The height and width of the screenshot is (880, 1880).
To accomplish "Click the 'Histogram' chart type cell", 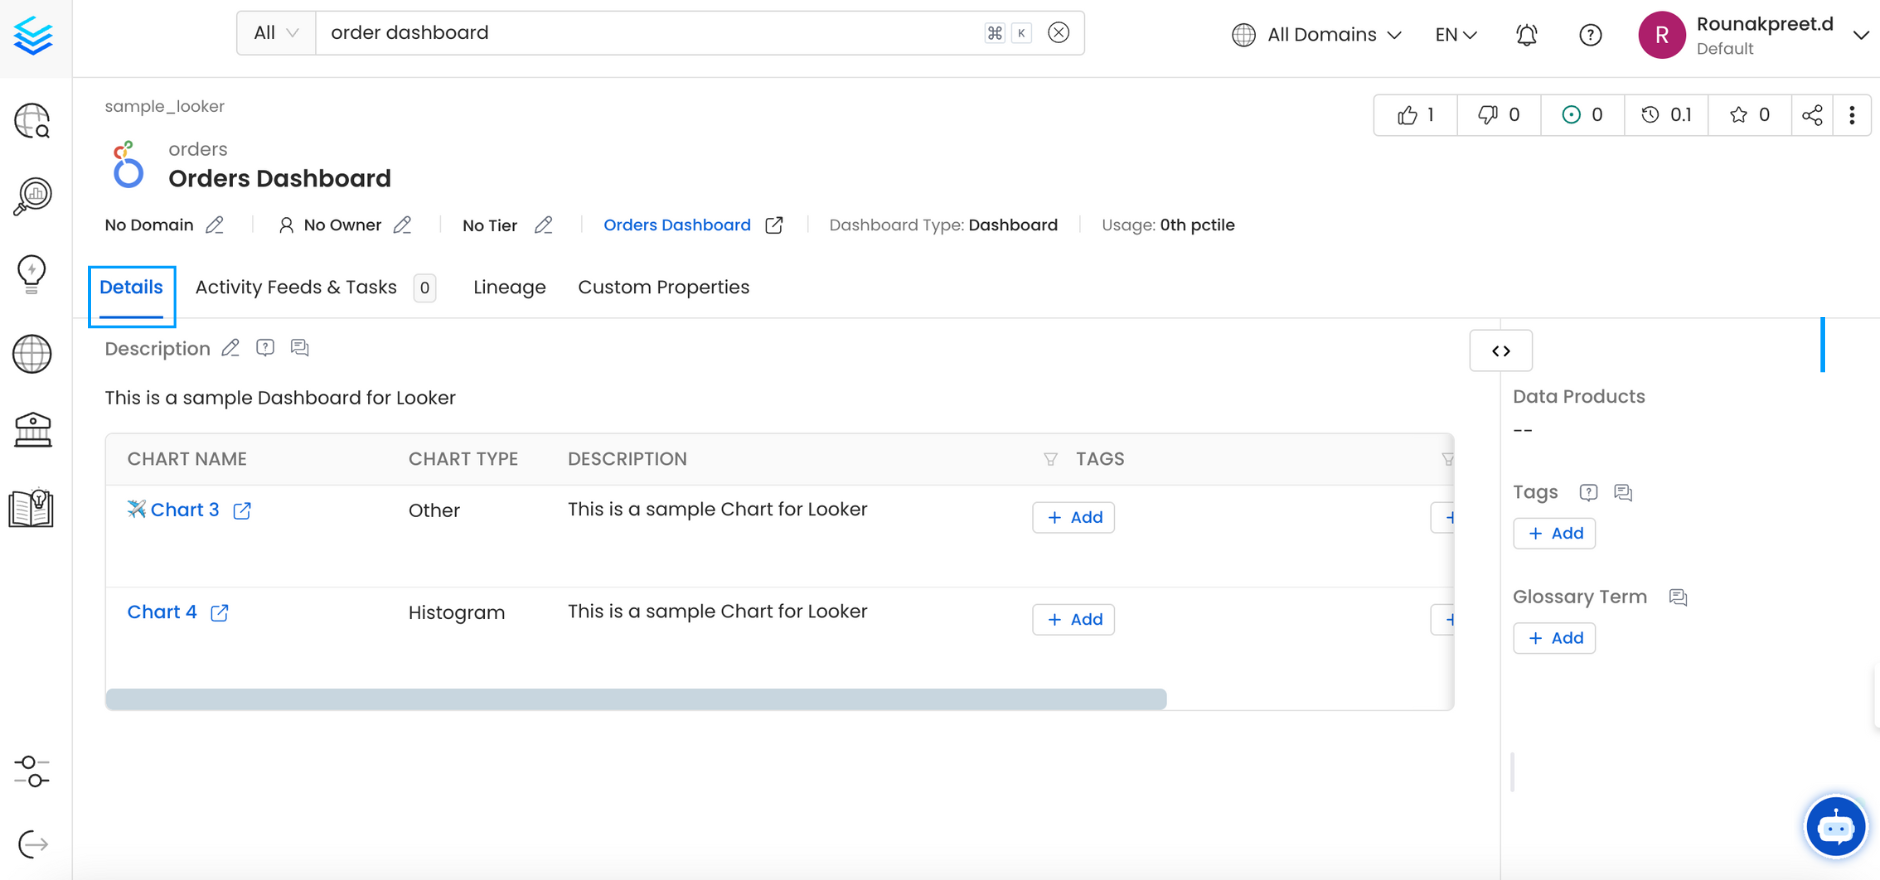I will point(456,613).
